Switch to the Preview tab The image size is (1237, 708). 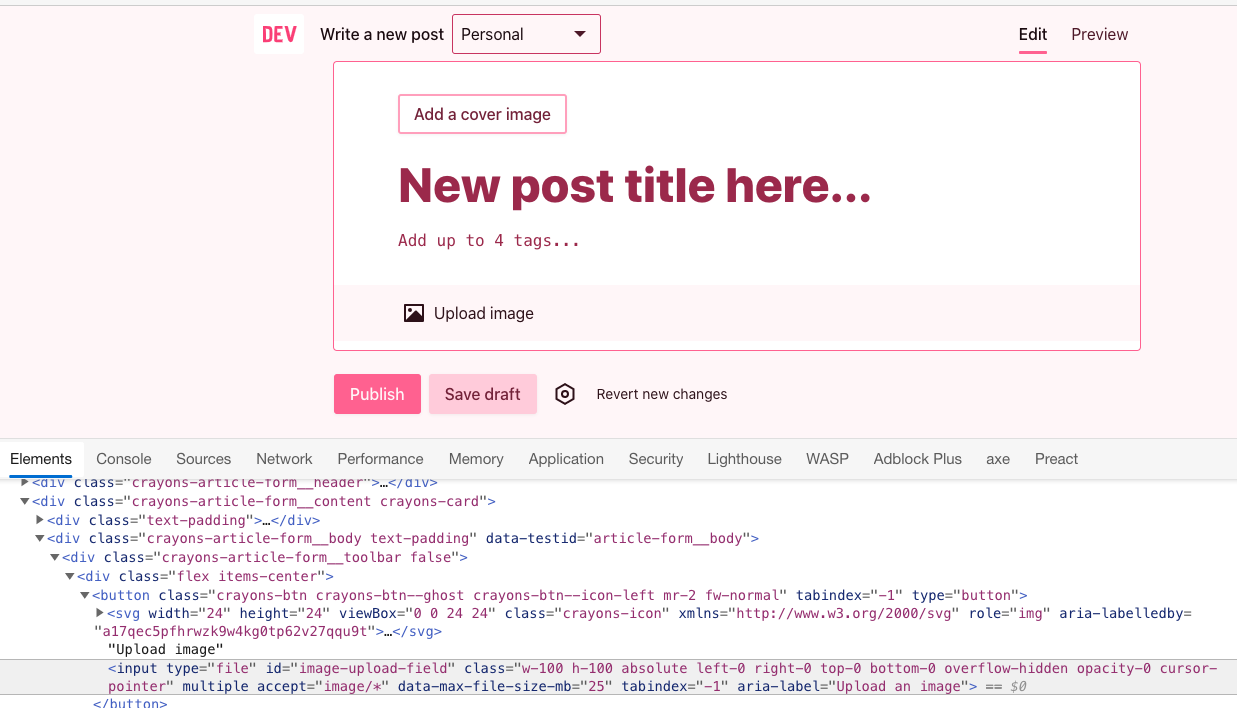pos(1099,33)
